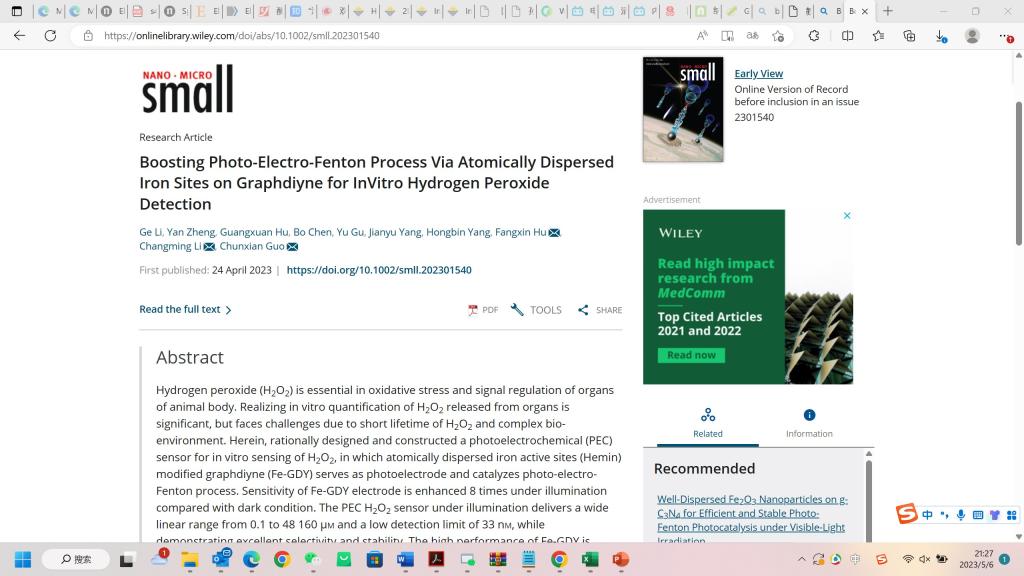Open the browser Downloads panel
The image size is (1024, 576).
pyautogui.click(x=941, y=36)
